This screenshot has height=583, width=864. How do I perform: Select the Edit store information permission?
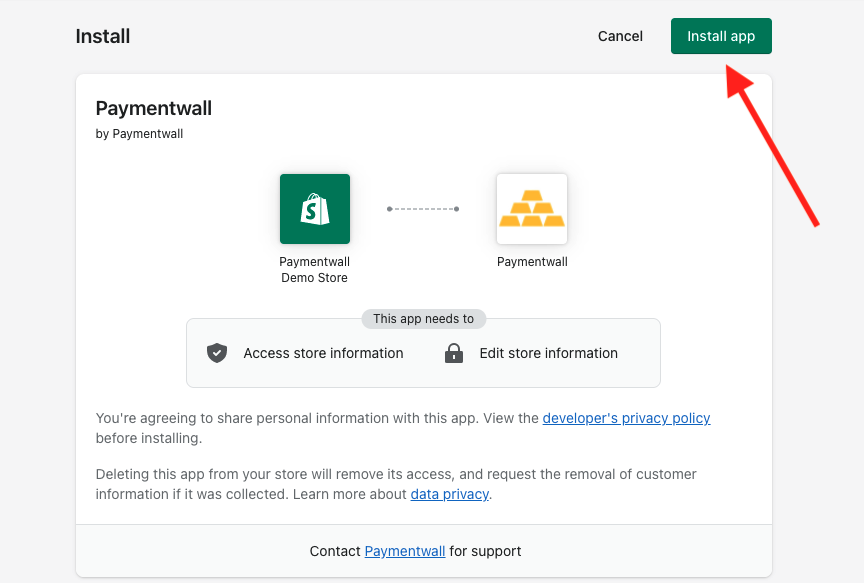pyautogui.click(x=548, y=353)
